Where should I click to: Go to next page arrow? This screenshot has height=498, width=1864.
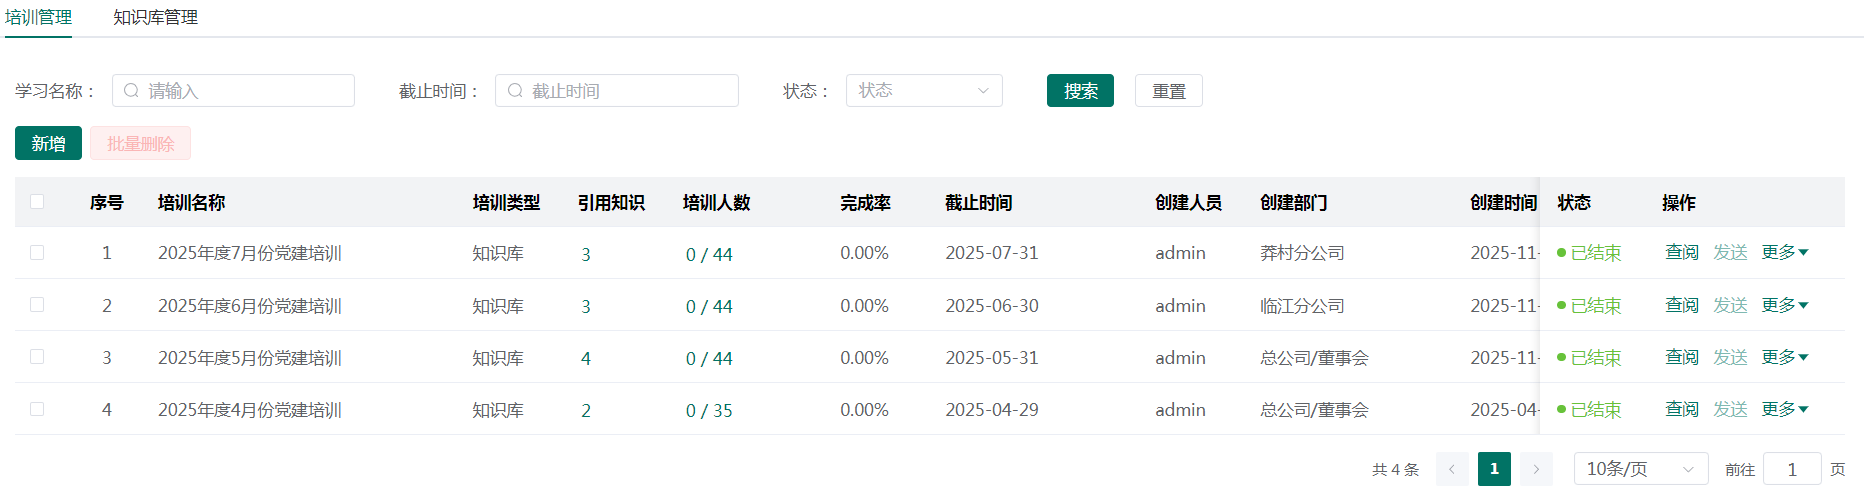coord(1536,469)
